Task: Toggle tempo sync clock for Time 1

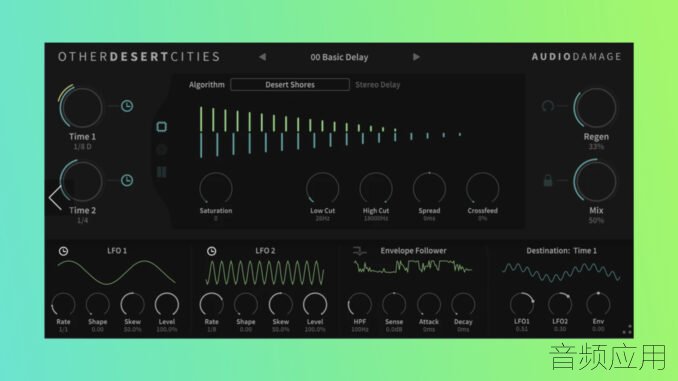Action: click(127, 106)
